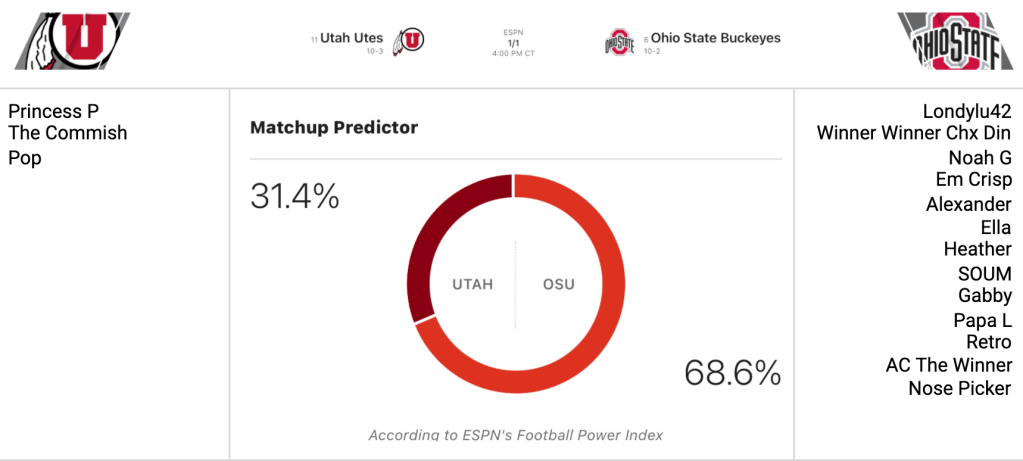Click Londylu42 in Ohio State picks
1023x461 pixels.
[x=967, y=111]
